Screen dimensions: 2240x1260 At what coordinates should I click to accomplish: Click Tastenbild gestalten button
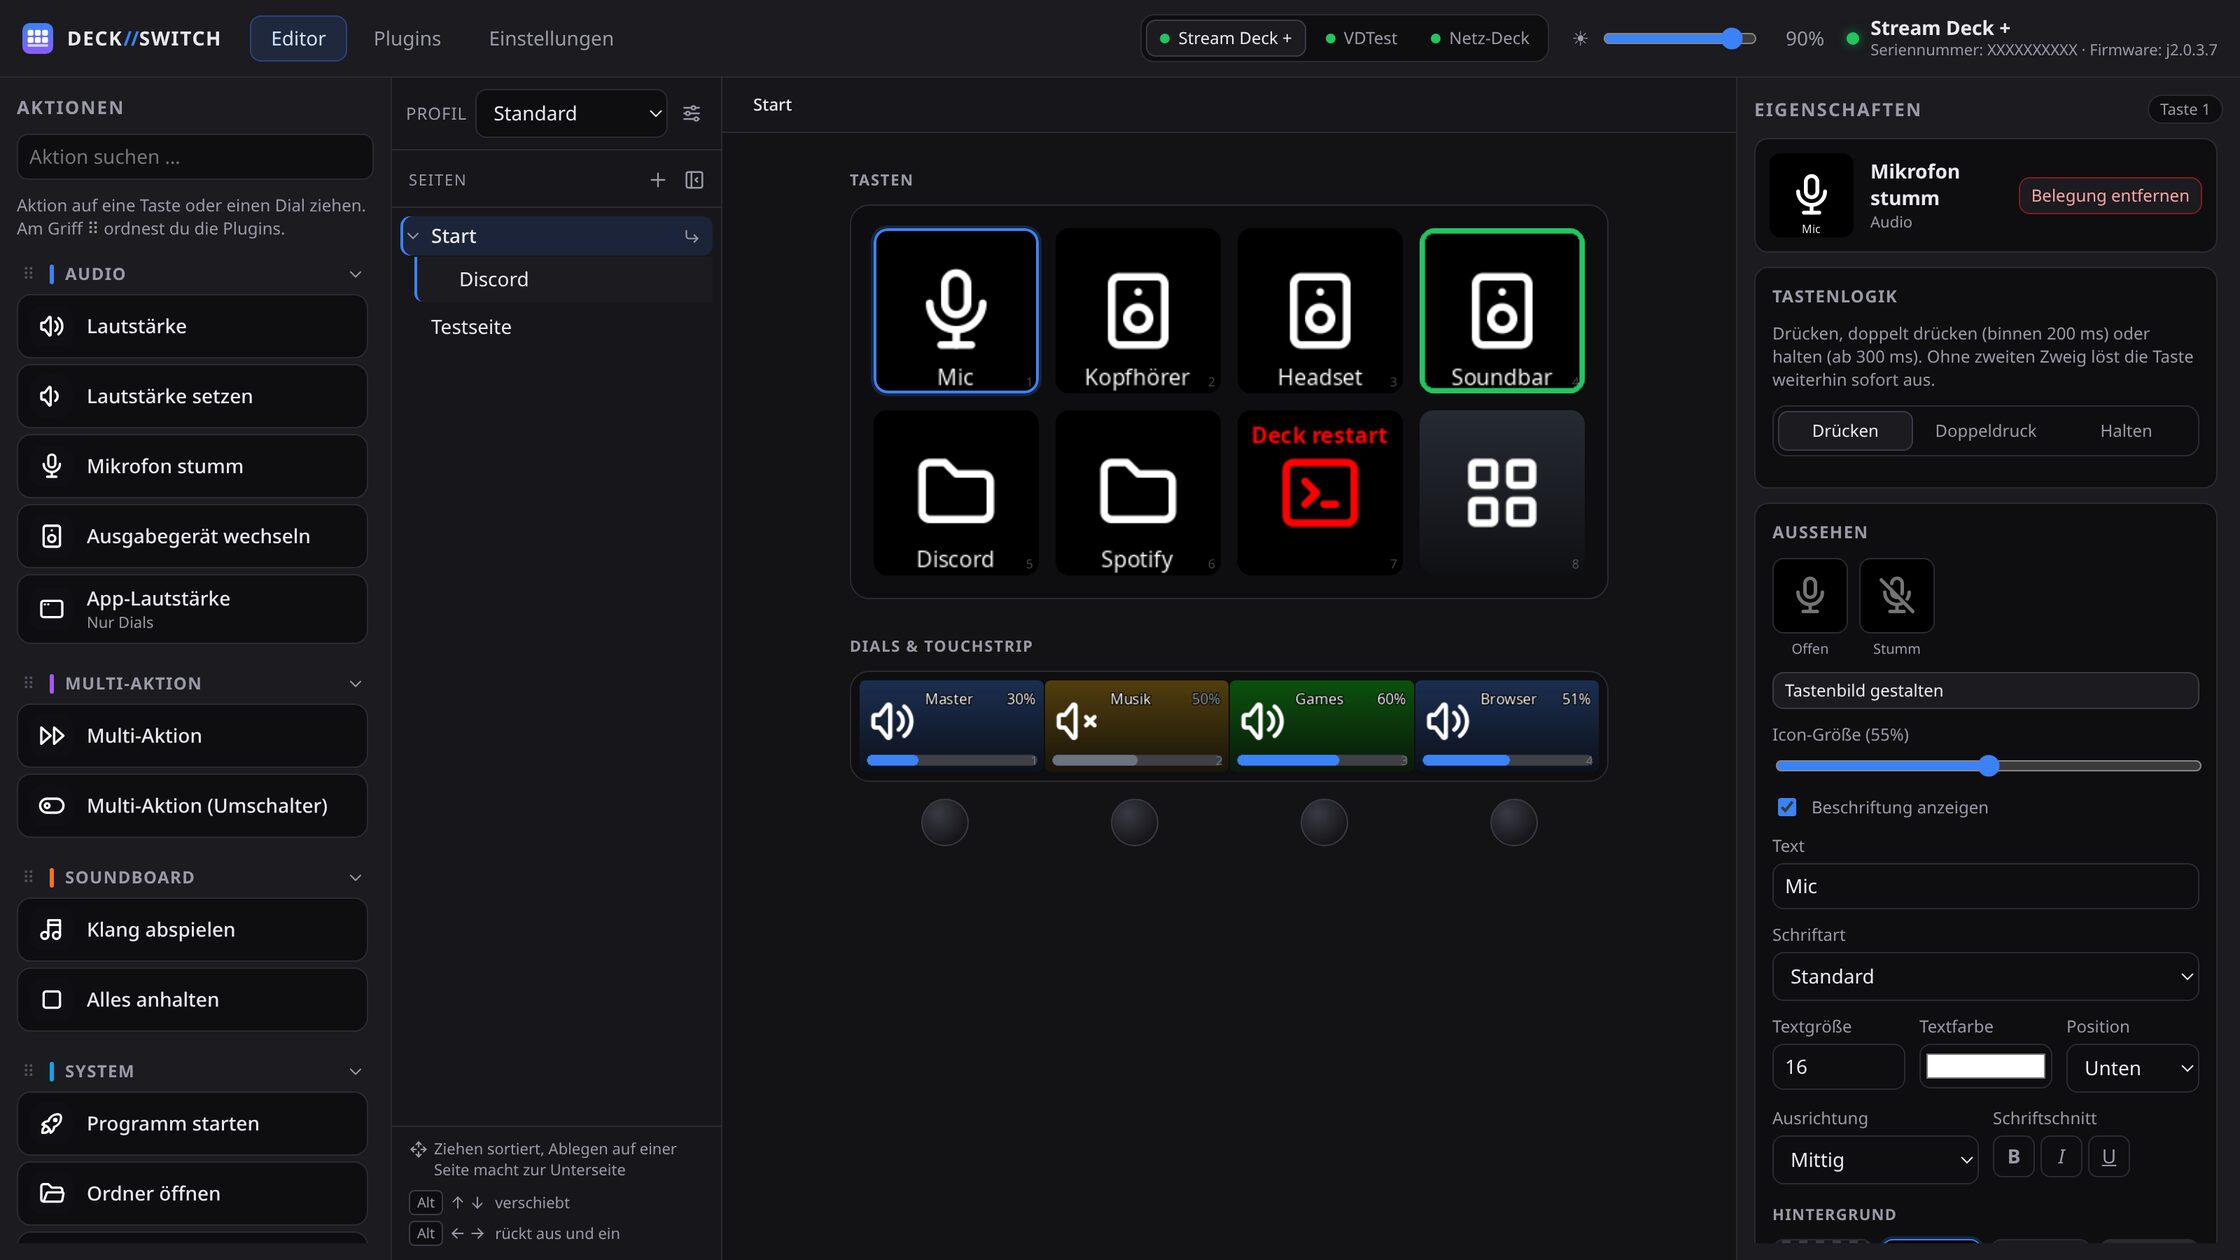[x=1985, y=691]
